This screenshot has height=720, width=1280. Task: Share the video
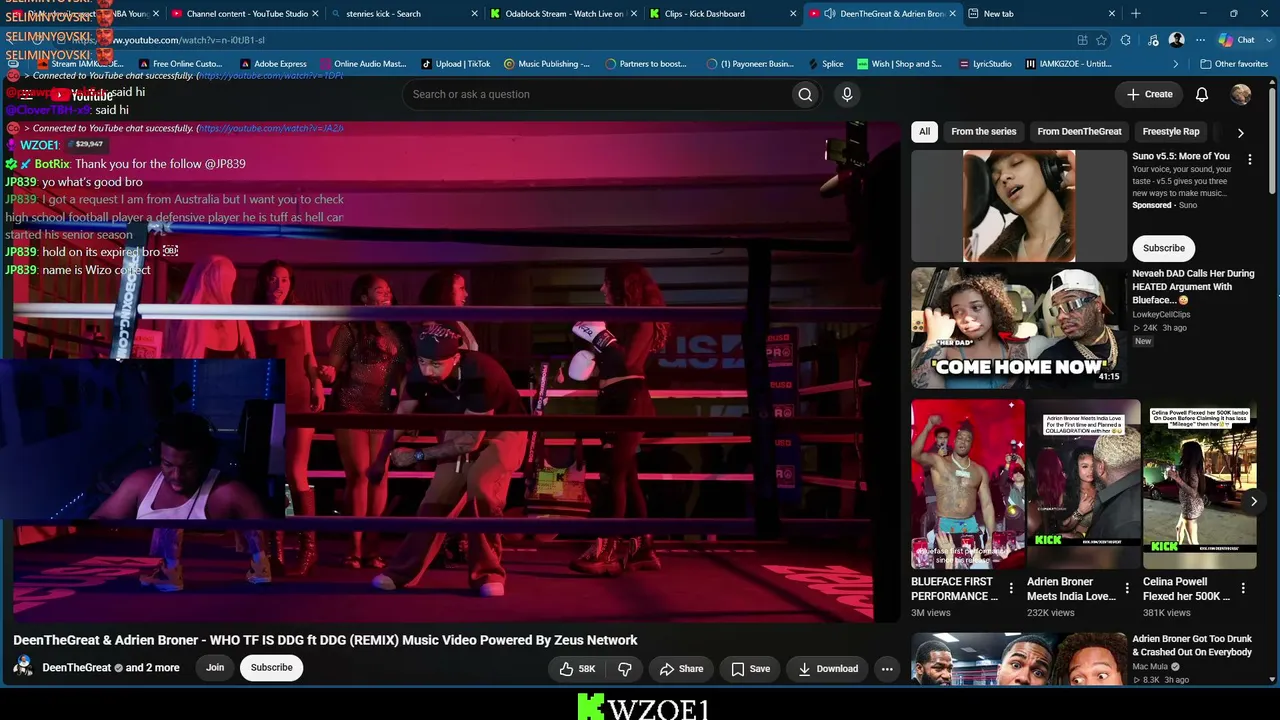680,668
